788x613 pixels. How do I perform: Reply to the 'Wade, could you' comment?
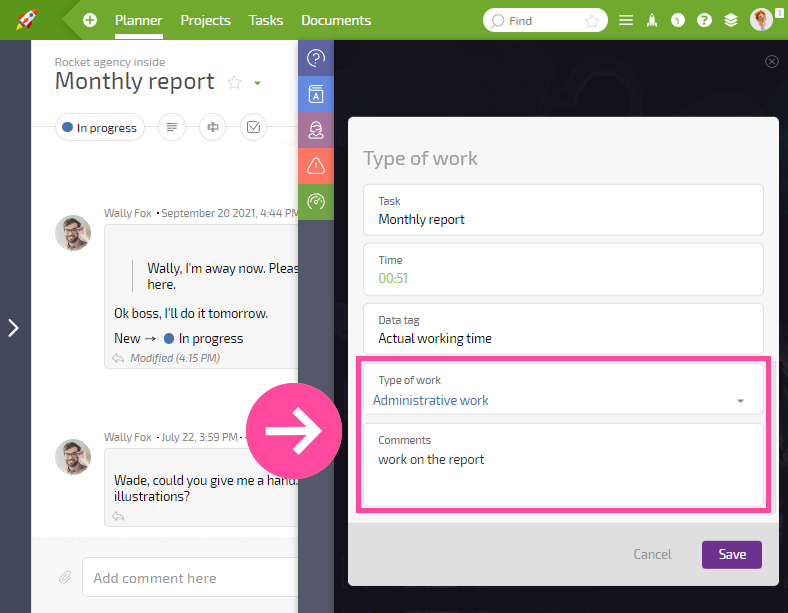coord(118,517)
